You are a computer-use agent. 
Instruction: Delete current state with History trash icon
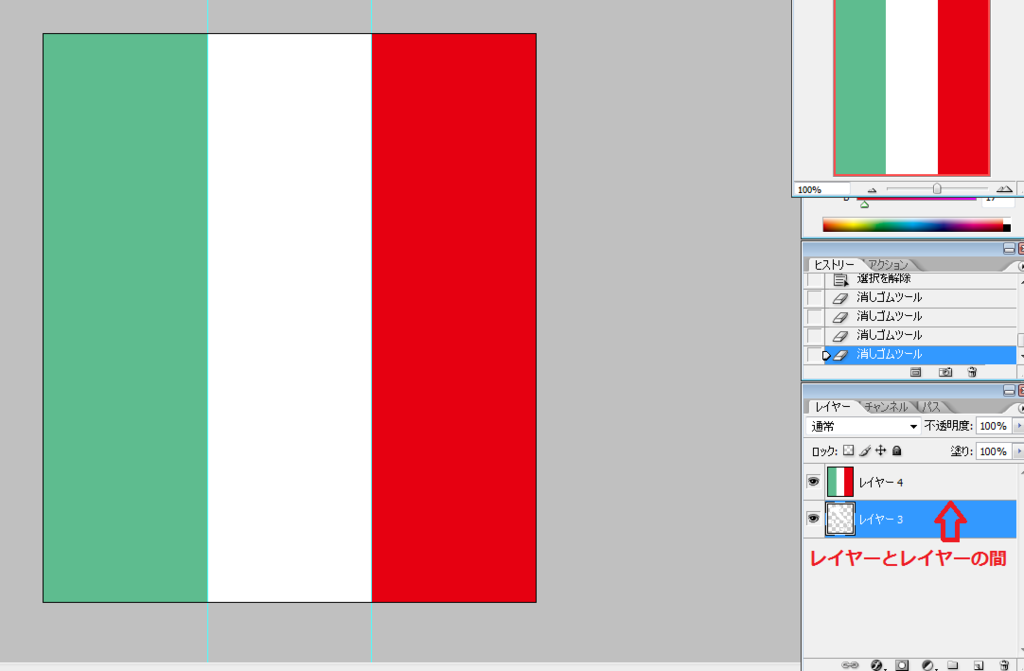tap(972, 372)
